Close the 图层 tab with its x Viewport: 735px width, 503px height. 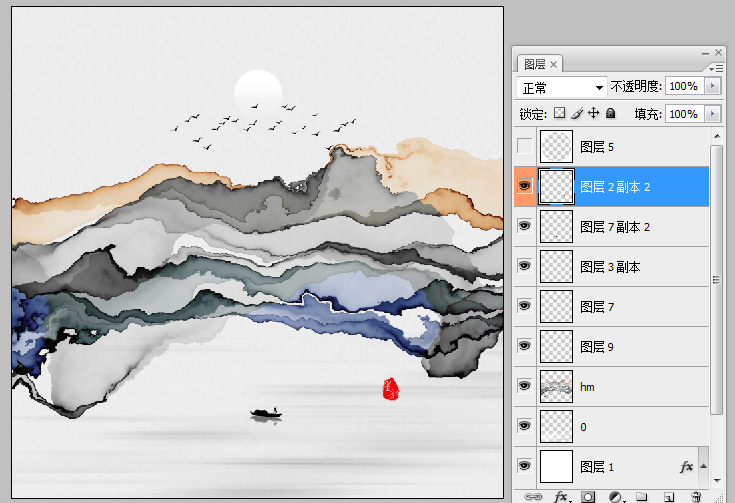click(x=554, y=64)
